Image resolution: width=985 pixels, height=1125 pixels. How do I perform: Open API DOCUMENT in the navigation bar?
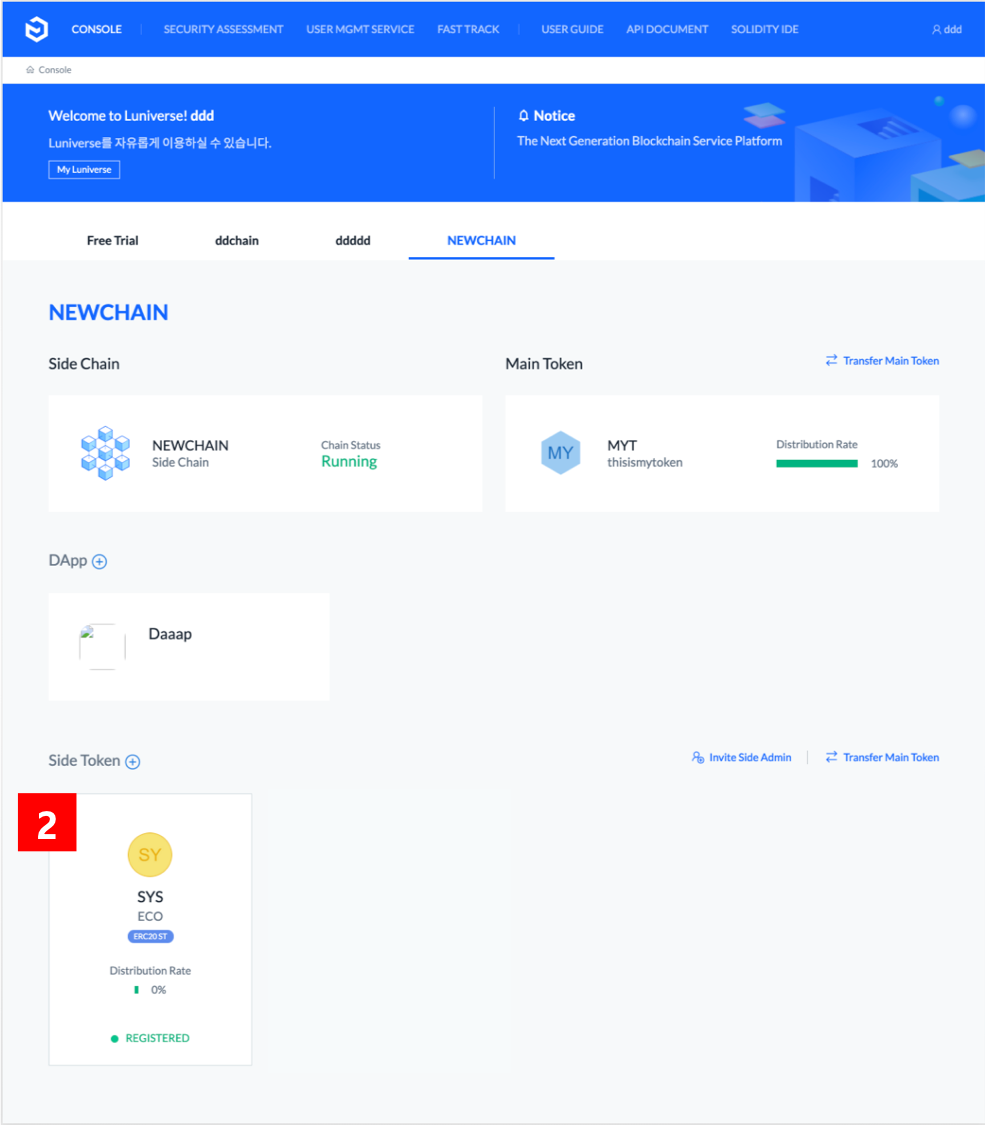click(666, 29)
